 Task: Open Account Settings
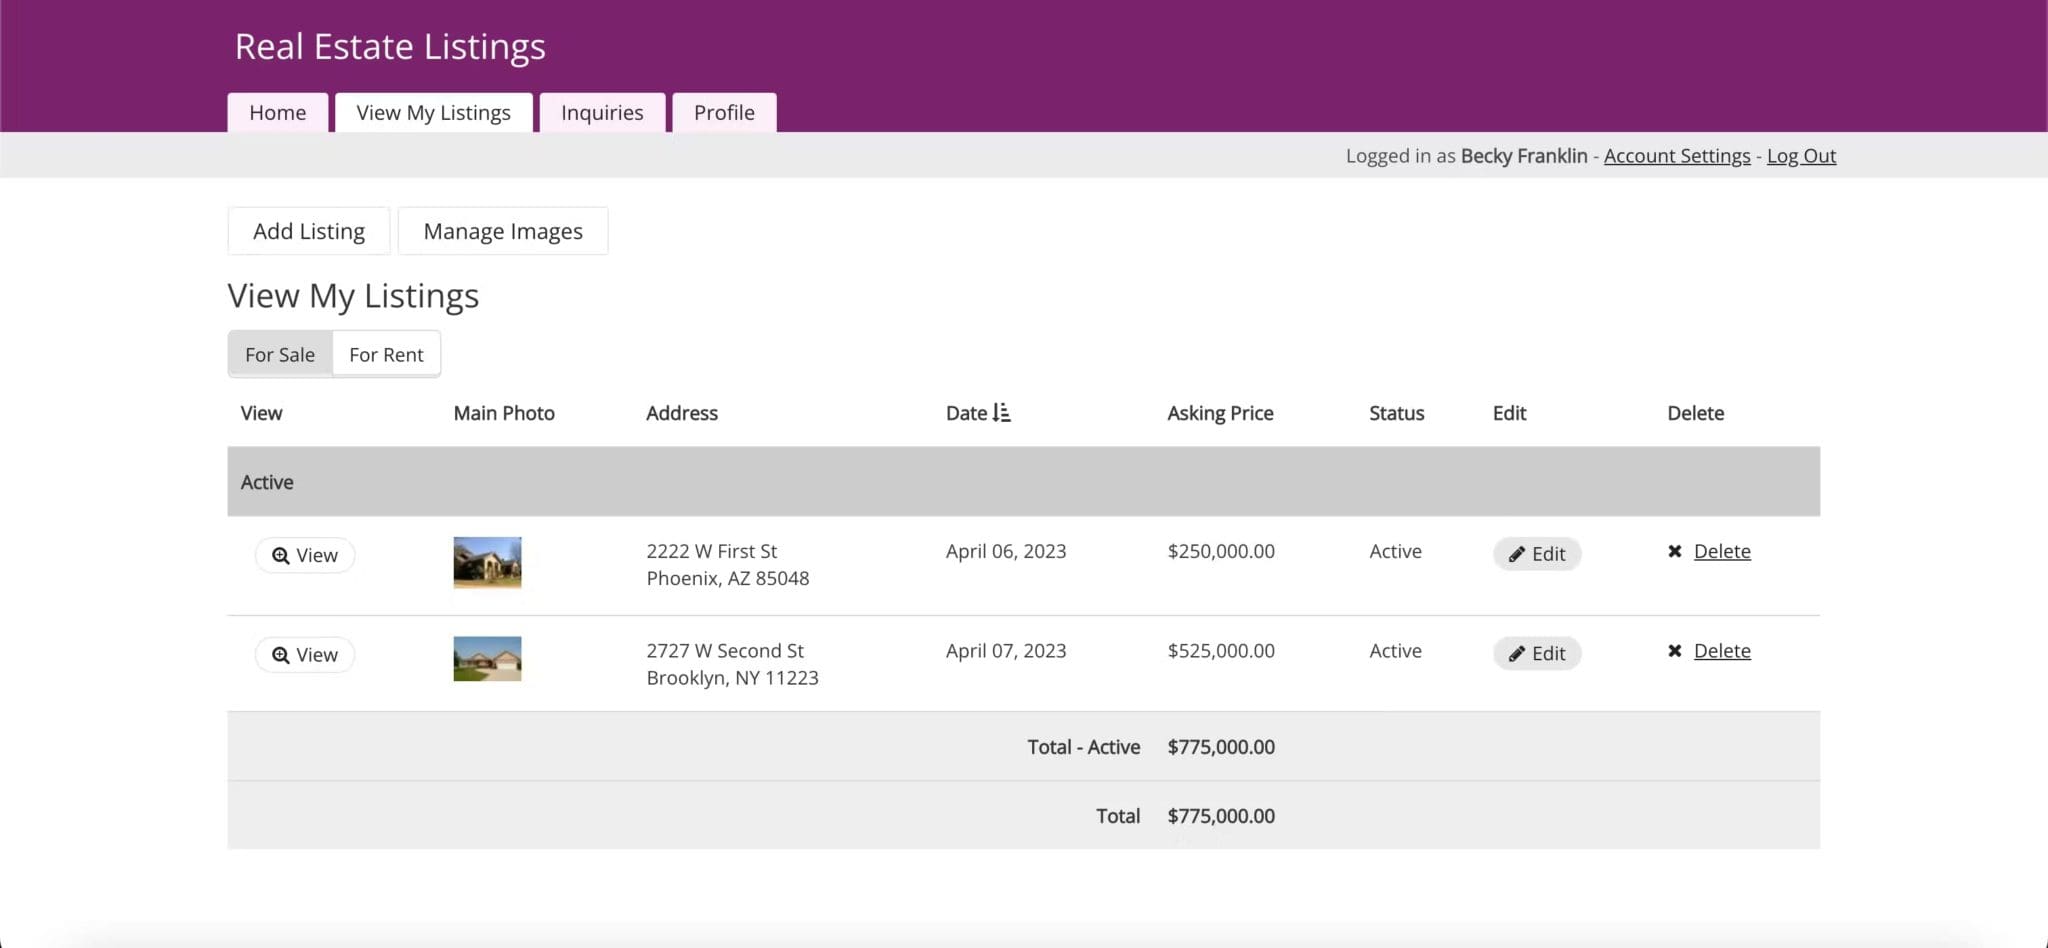(x=1676, y=155)
